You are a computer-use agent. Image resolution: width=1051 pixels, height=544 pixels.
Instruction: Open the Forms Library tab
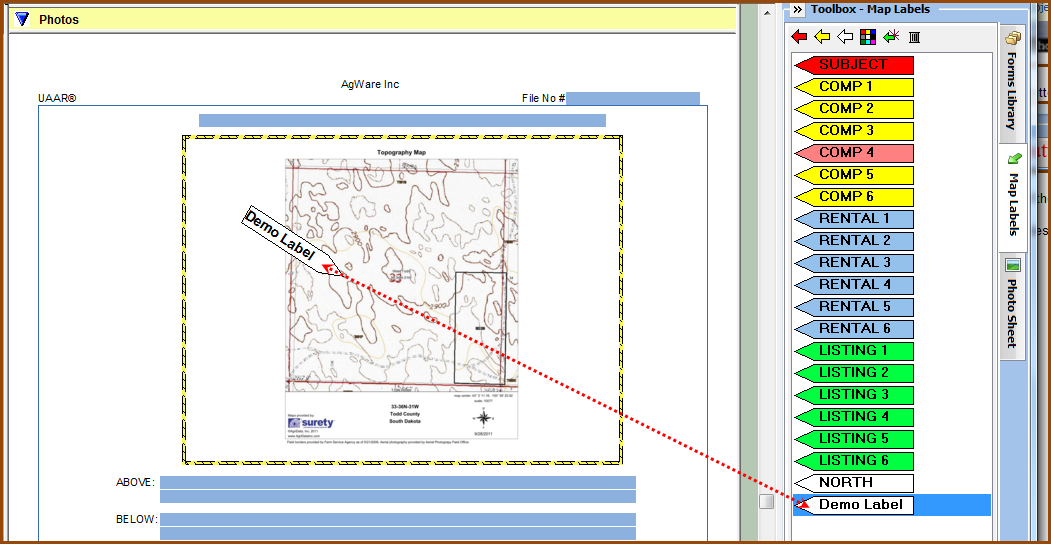1012,83
